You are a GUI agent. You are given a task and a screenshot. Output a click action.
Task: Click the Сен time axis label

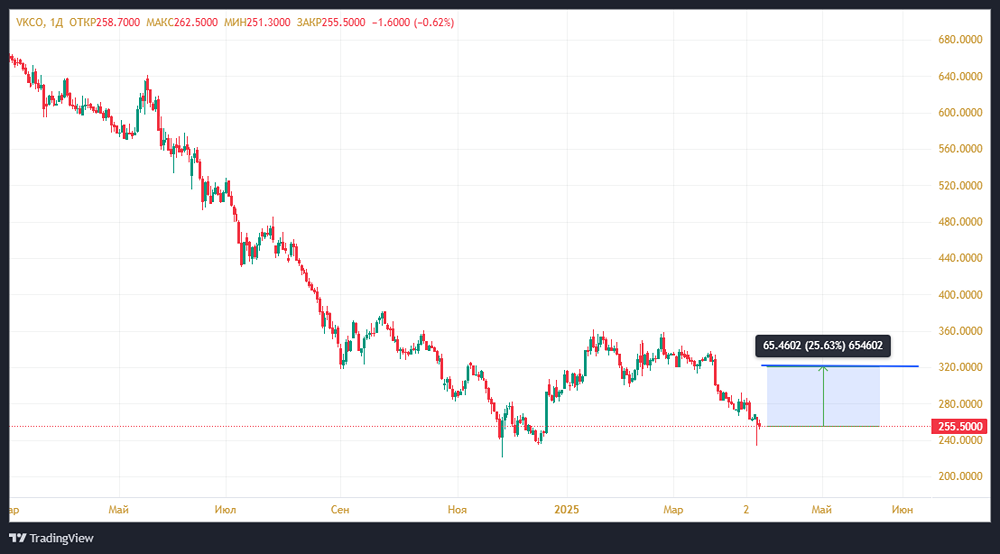(340, 509)
